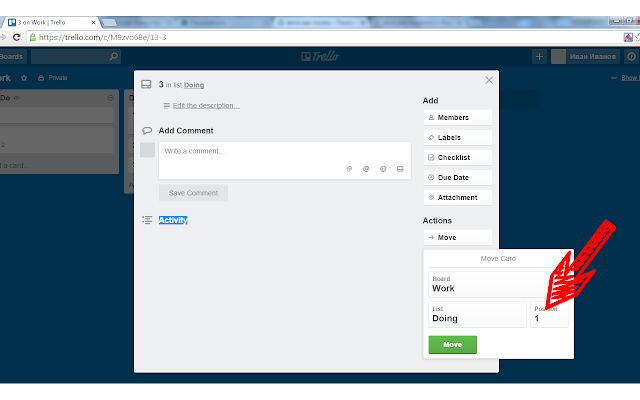Select the '3 on Work | Trello' browser tab
This screenshot has height=400, width=640.
click(x=52, y=22)
